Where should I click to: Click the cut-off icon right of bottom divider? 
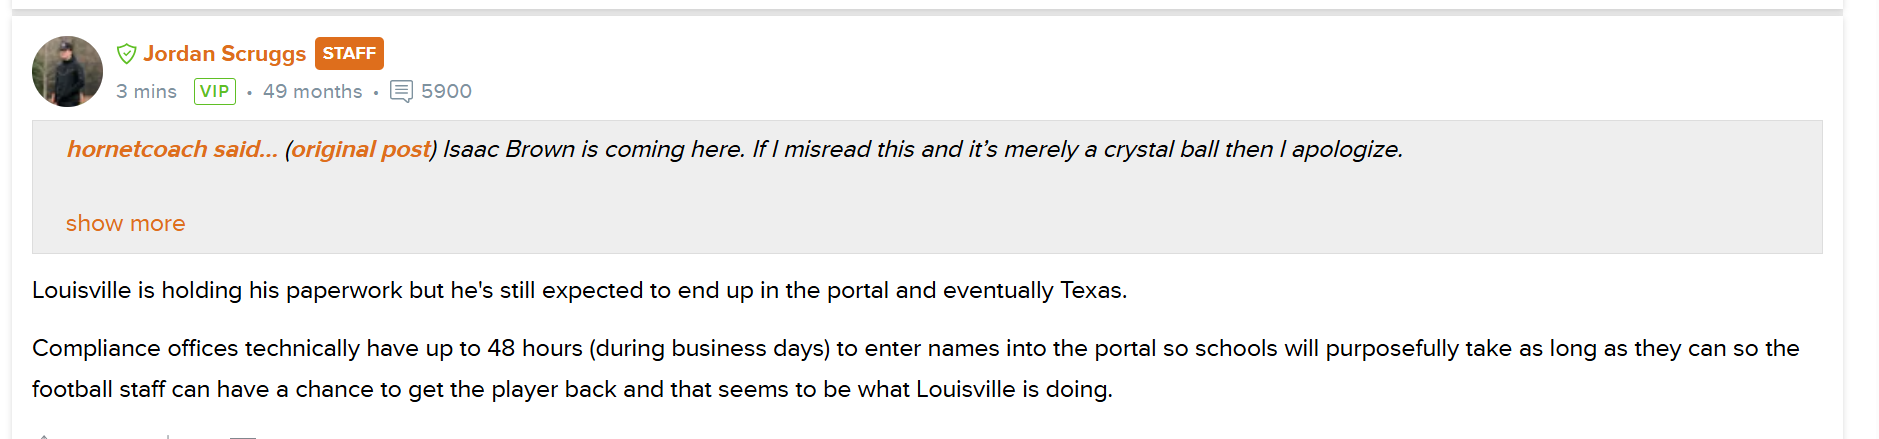click(243, 436)
